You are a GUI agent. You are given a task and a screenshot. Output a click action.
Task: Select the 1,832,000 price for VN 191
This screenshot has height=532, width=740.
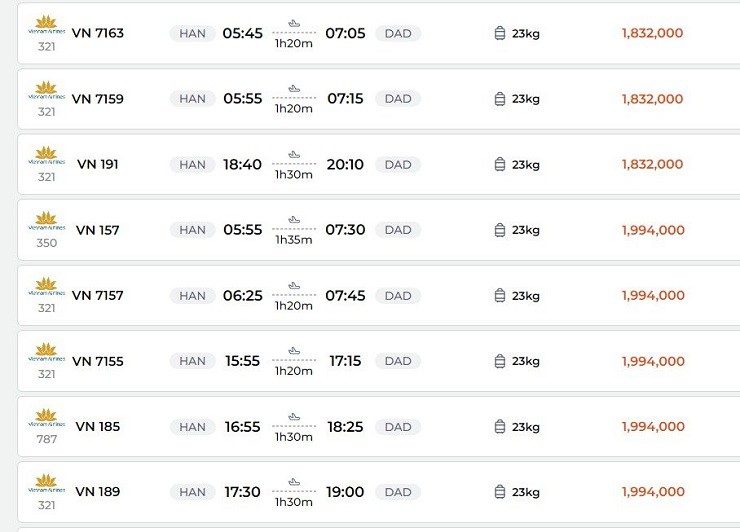tap(652, 164)
